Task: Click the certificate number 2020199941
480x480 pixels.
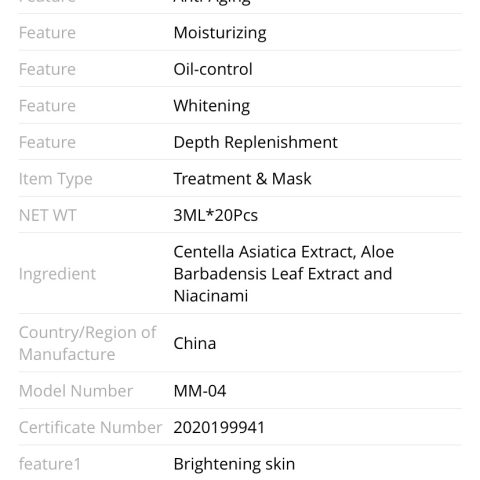Action: click(219, 428)
